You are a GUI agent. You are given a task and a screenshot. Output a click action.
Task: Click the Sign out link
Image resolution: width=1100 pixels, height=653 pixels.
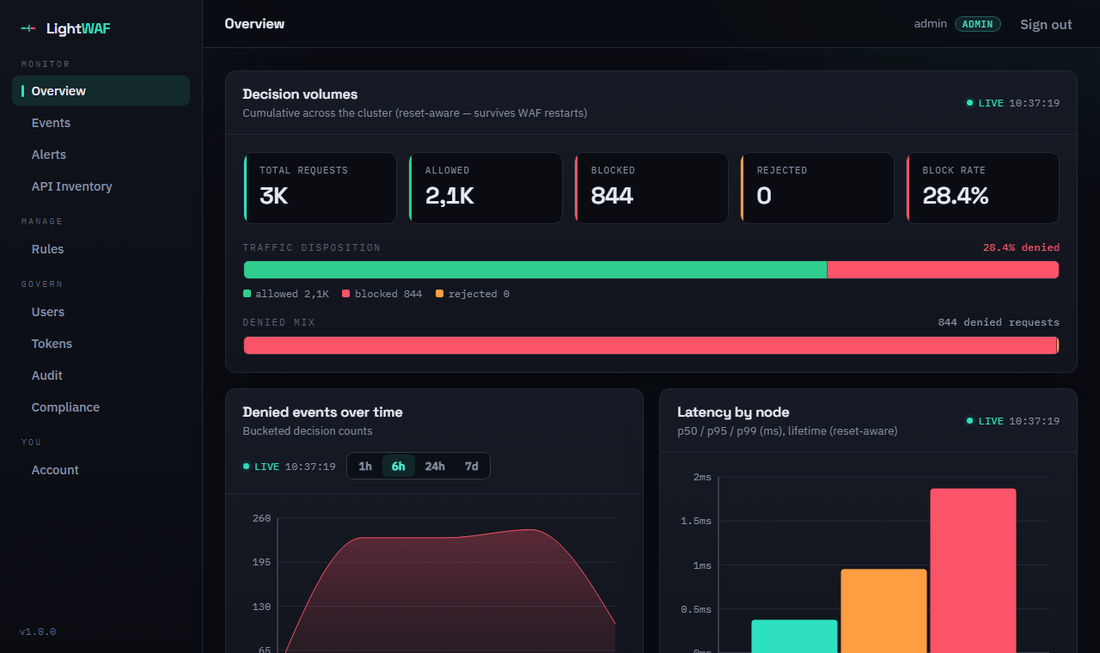click(x=1045, y=25)
